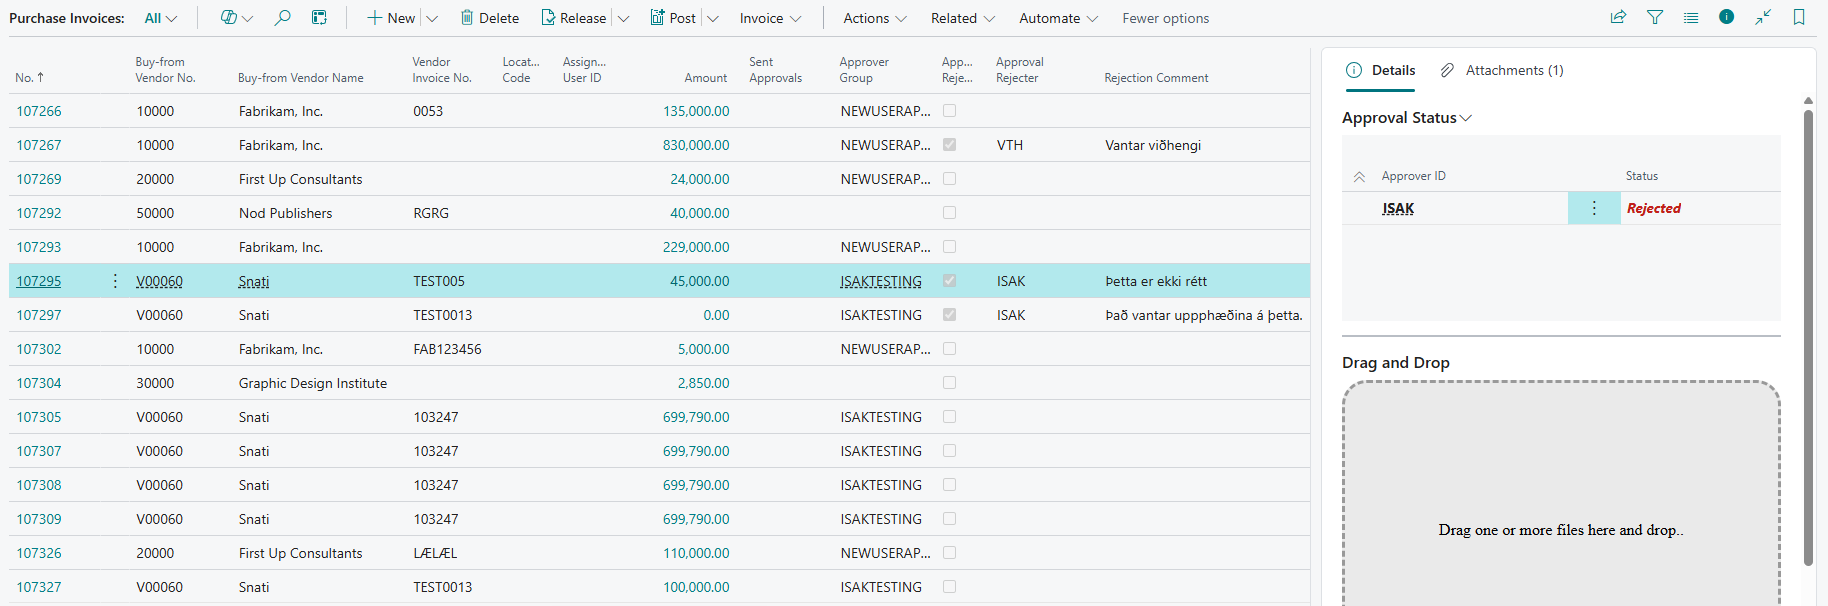Click the Post document icon
Screen dimensions: 1828x606
point(657,18)
